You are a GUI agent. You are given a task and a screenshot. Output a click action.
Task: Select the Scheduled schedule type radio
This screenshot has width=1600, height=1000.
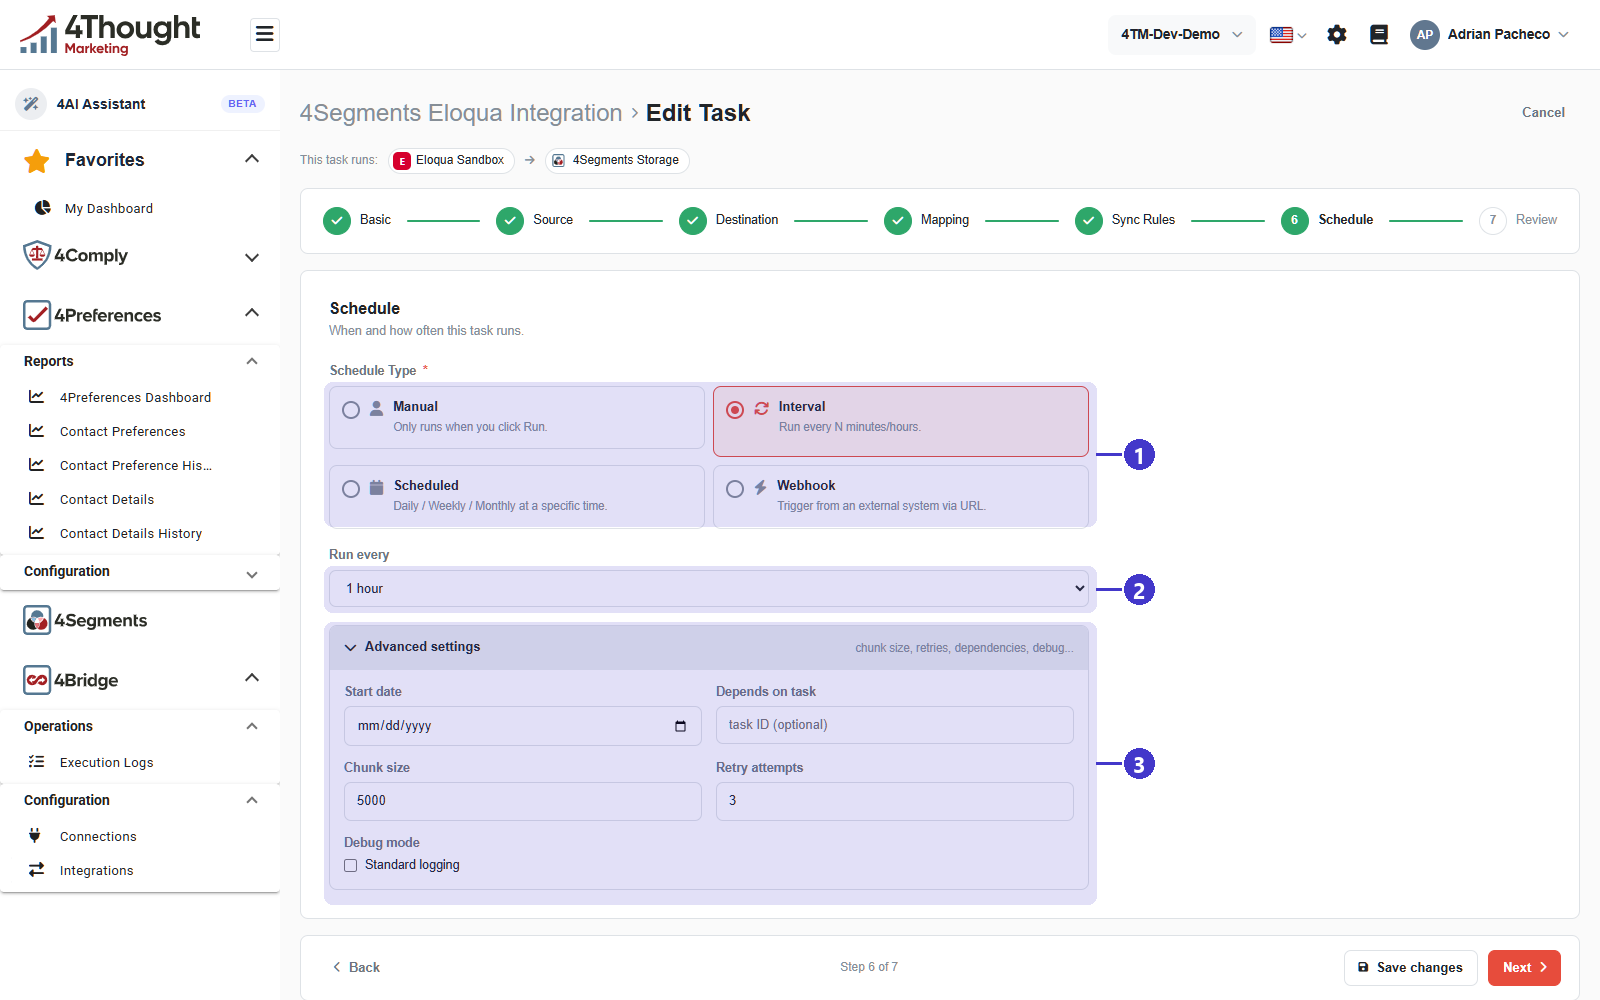pos(351,489)
